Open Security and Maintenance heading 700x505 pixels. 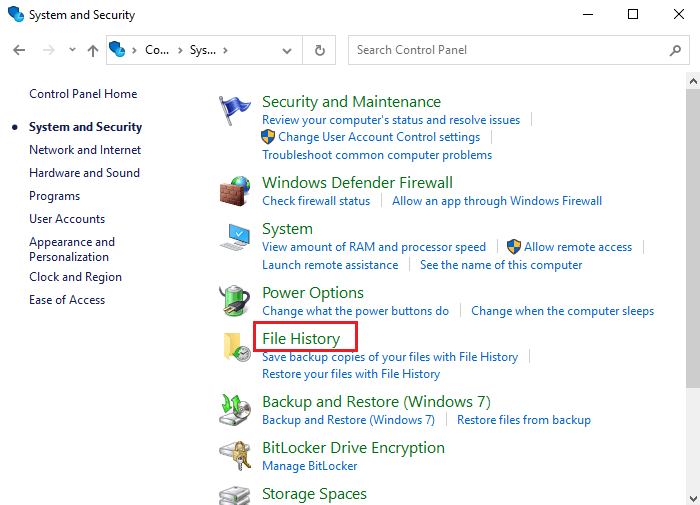coord(351,102)
